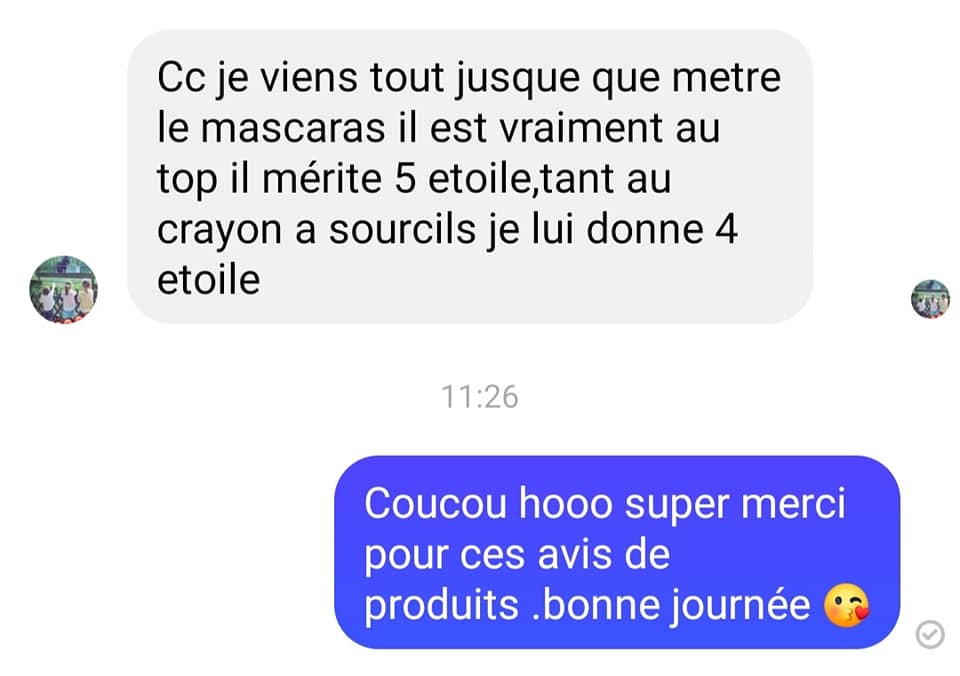Select the 11:26 timestamp

click(479, 397)
